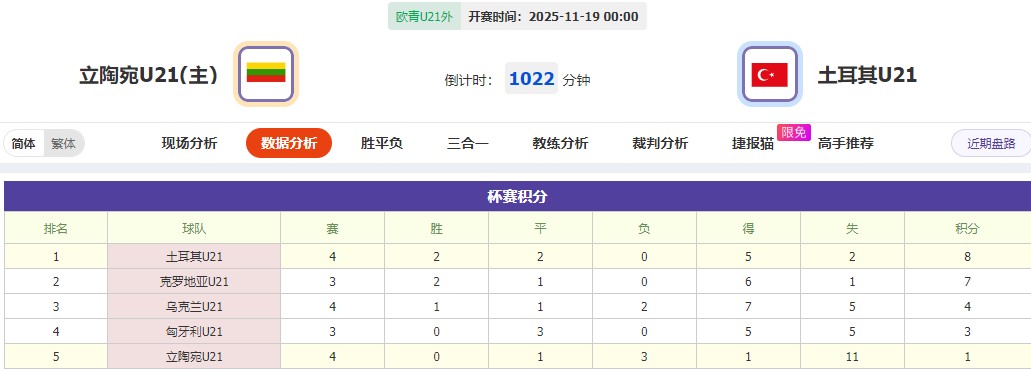Switch language to 繁体

[x=64, y=143]
